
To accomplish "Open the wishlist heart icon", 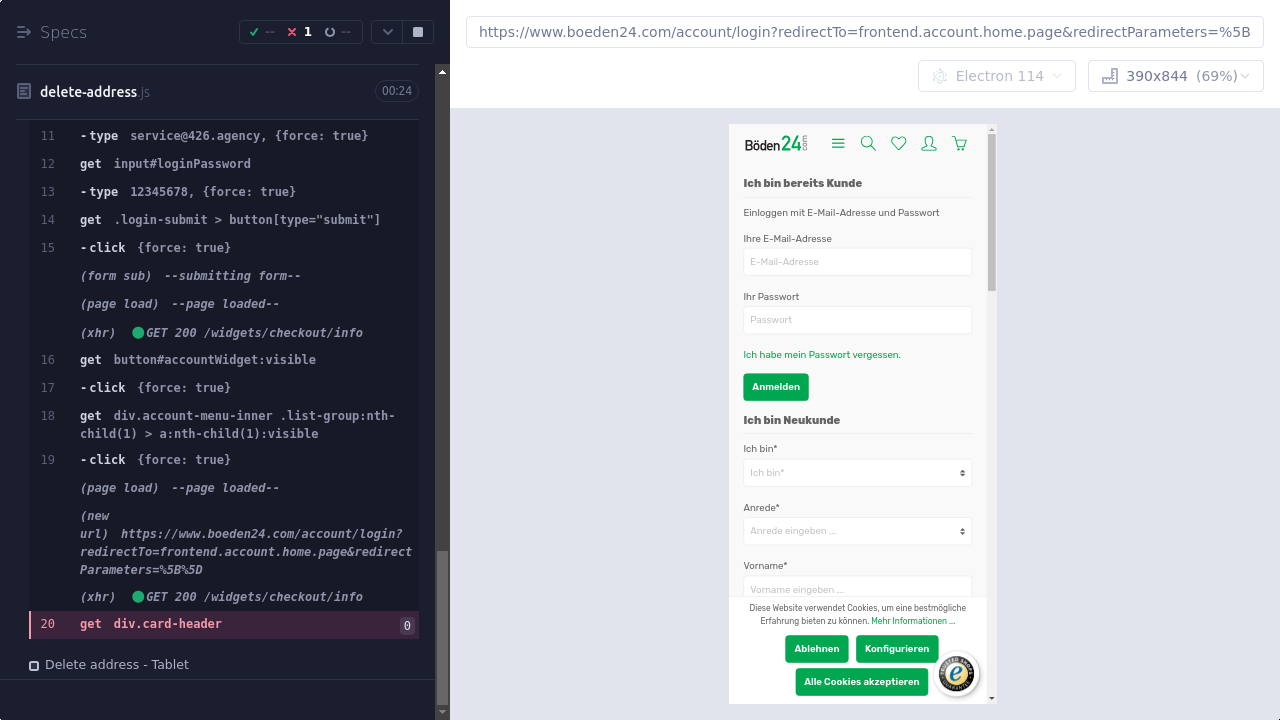I will coord(898,144).
